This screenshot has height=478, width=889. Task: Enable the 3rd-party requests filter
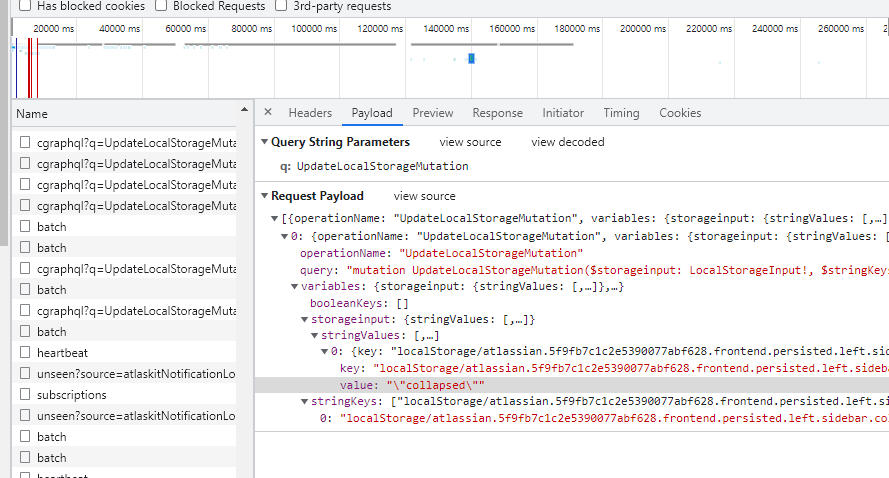coord(281,6)
